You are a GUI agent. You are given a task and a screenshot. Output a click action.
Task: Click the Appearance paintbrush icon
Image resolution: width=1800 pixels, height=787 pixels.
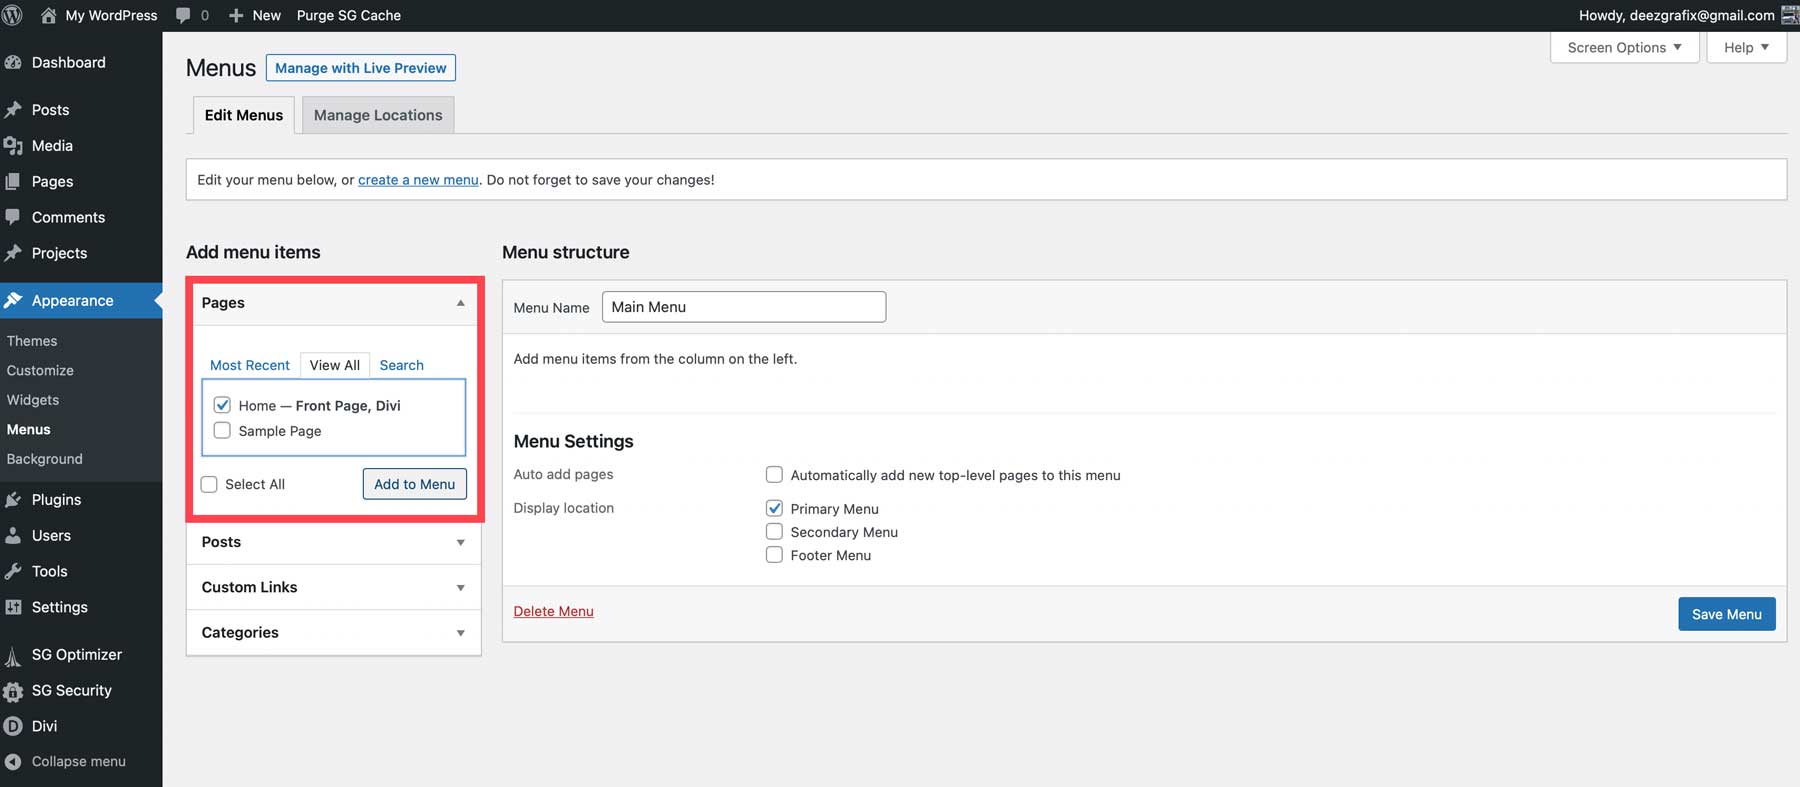(13, 300)
